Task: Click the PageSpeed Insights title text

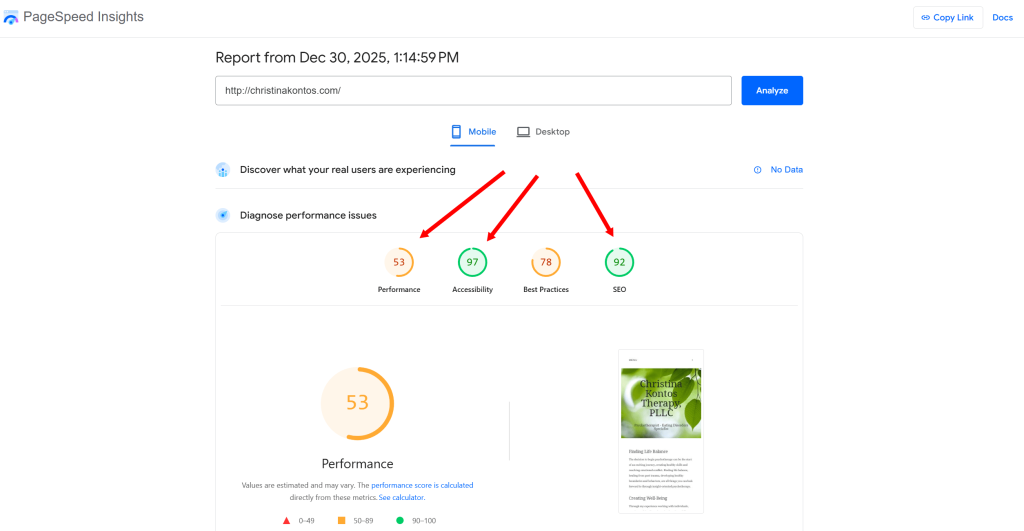Action: coord(84,17)
